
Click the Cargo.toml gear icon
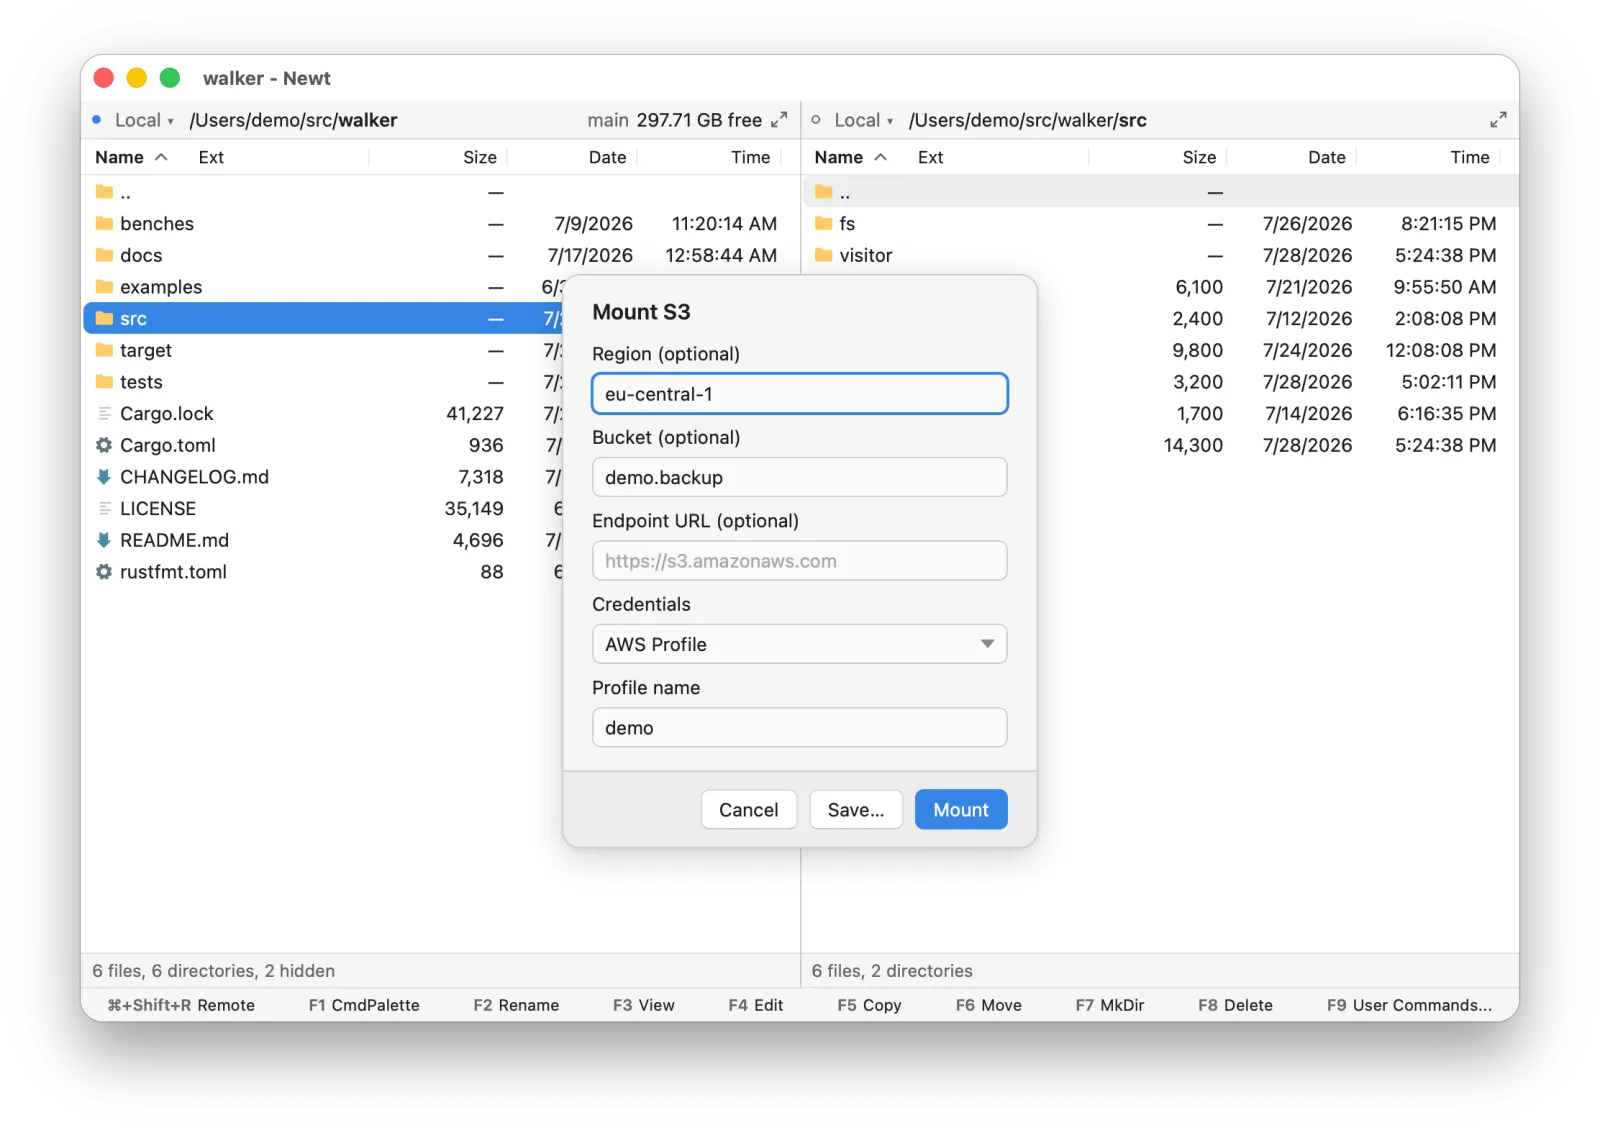tap(104, 445)
